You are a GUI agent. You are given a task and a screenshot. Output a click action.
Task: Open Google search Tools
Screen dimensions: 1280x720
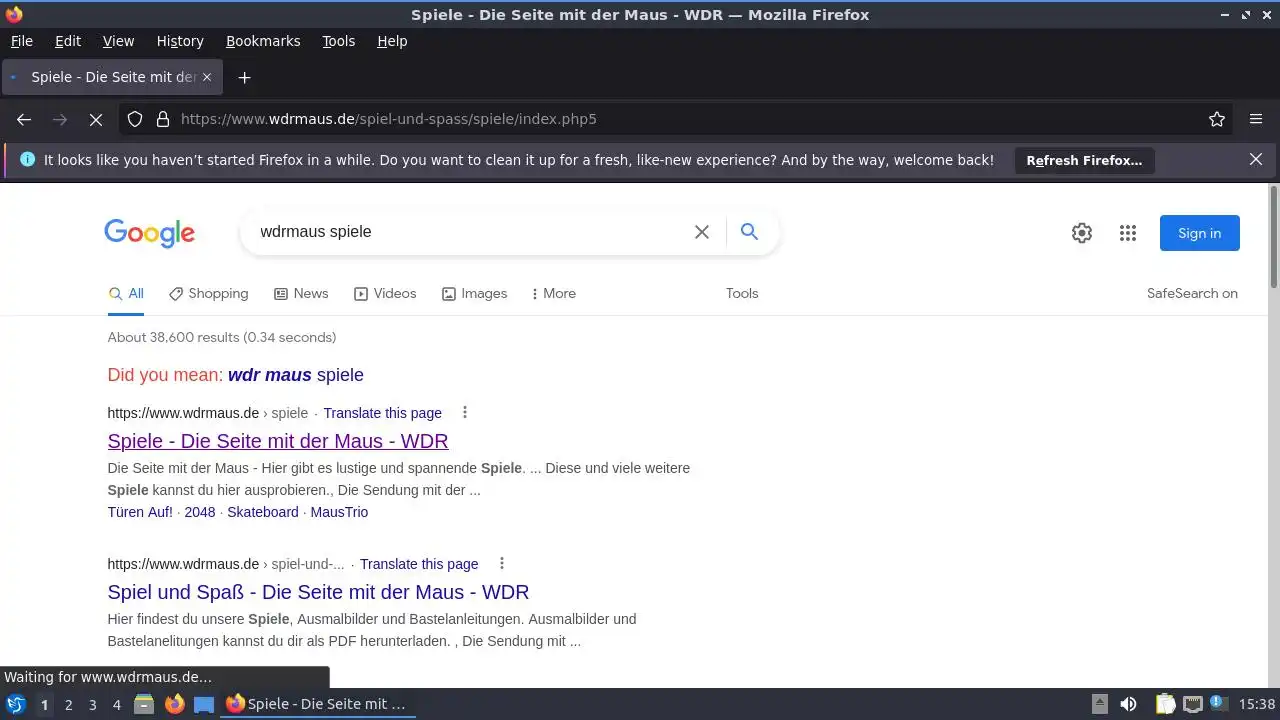[742, 293]
